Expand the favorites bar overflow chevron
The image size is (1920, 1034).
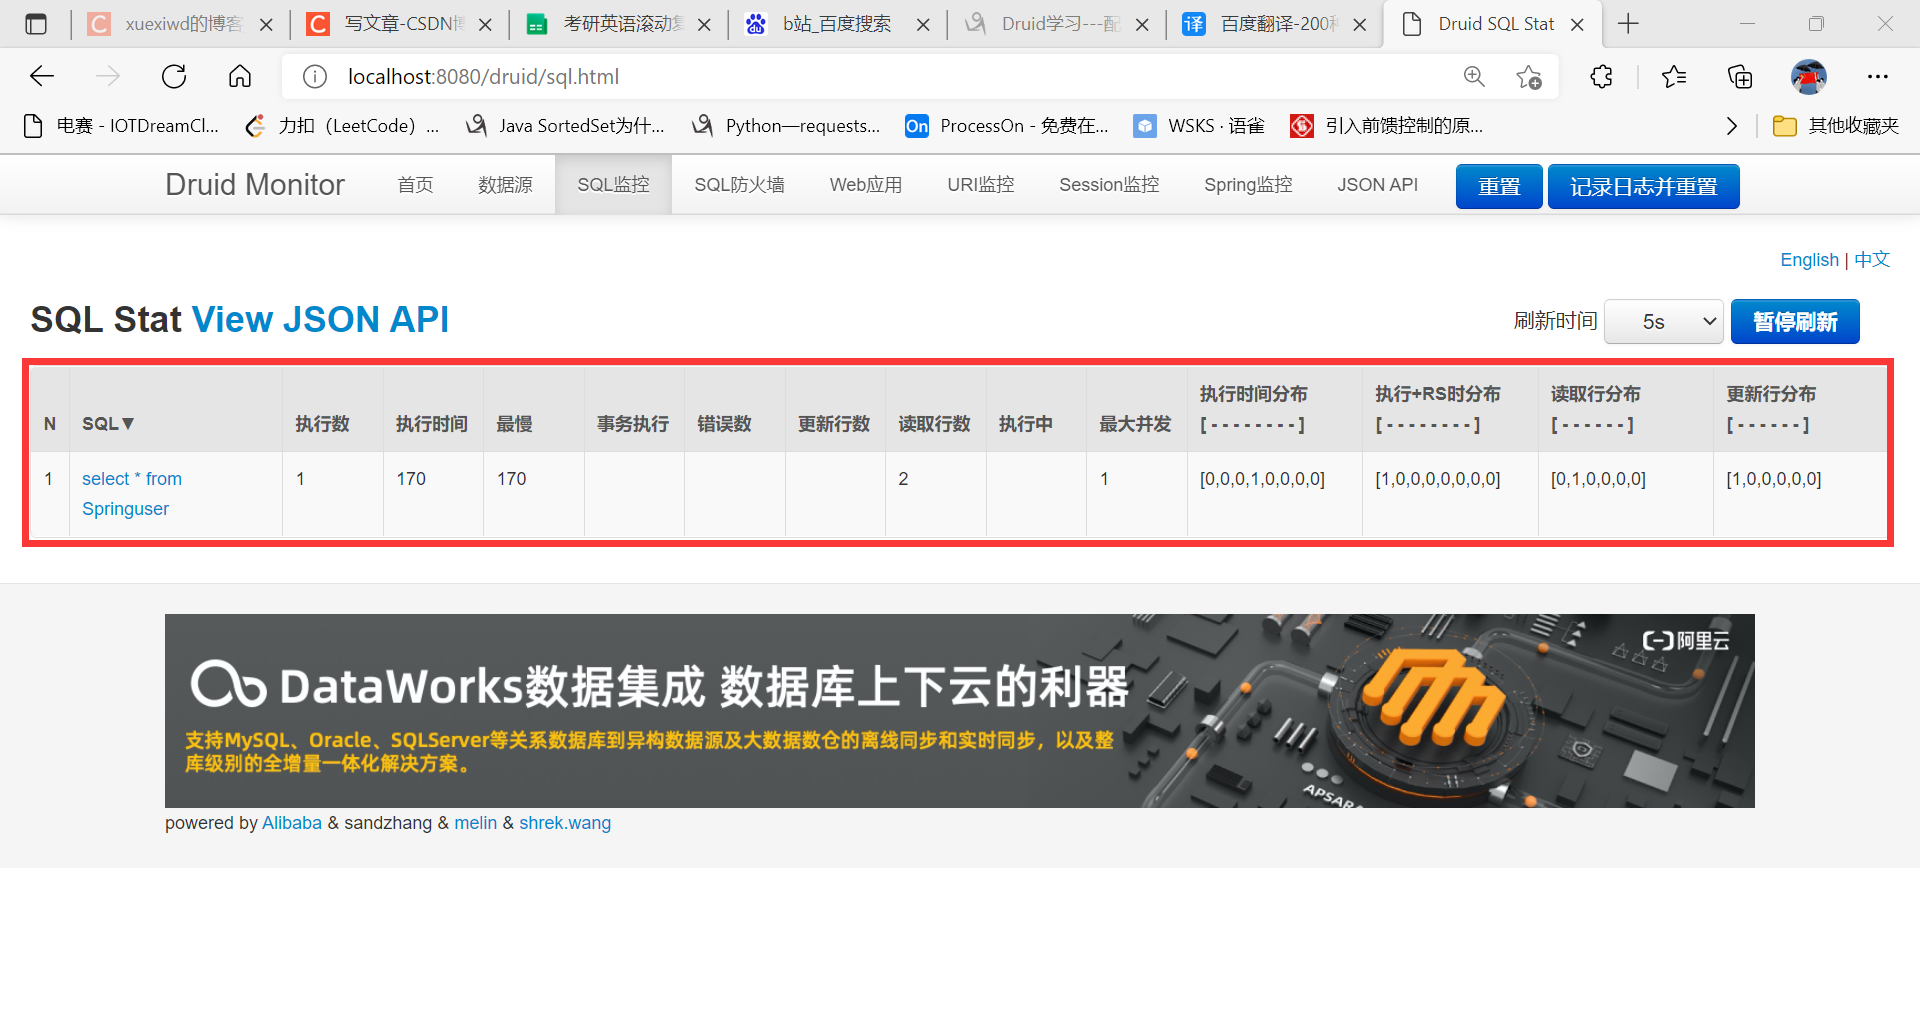click(1732, 125)
